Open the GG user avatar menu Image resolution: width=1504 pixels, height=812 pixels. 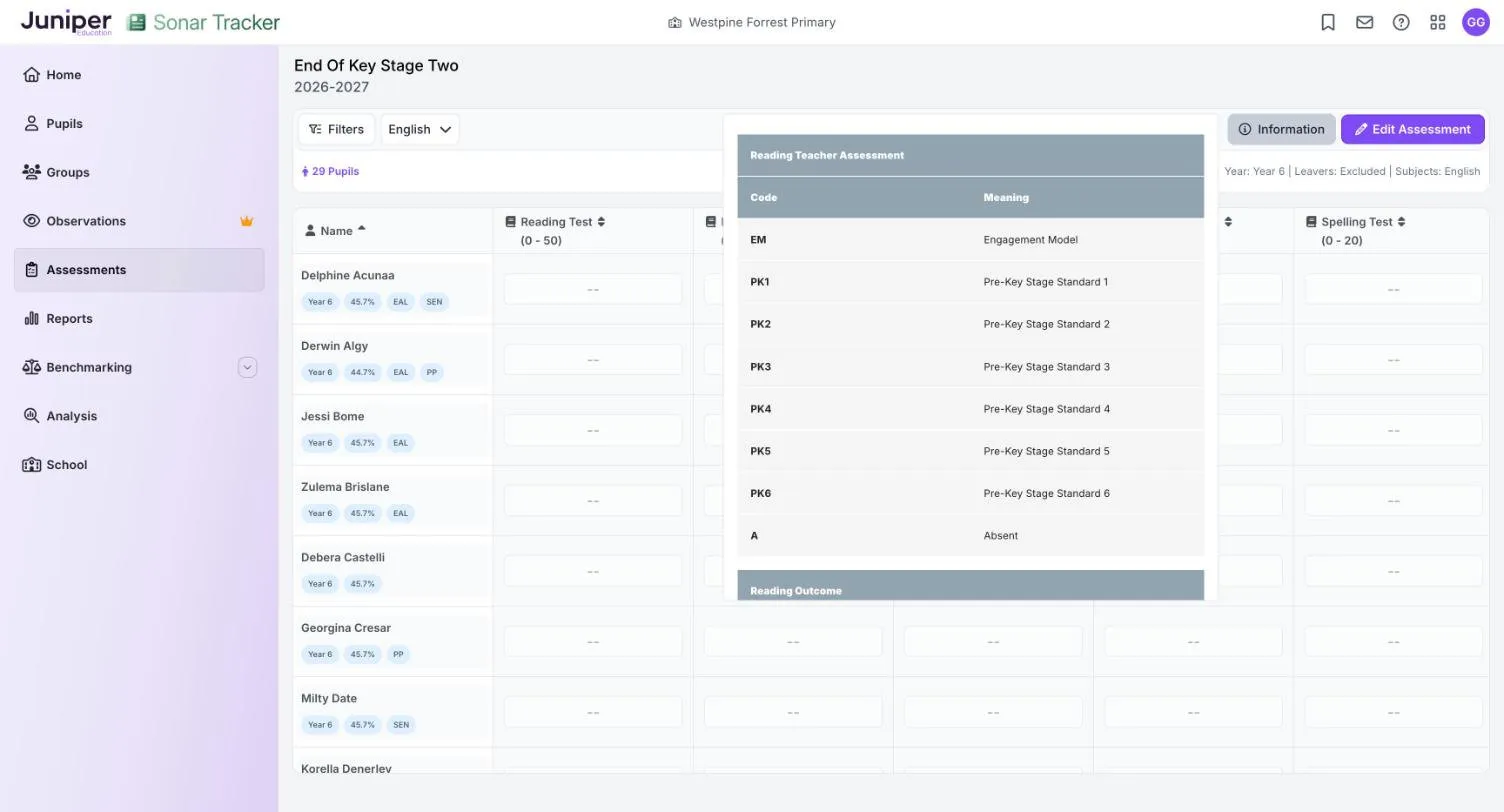coord(1476,22)
